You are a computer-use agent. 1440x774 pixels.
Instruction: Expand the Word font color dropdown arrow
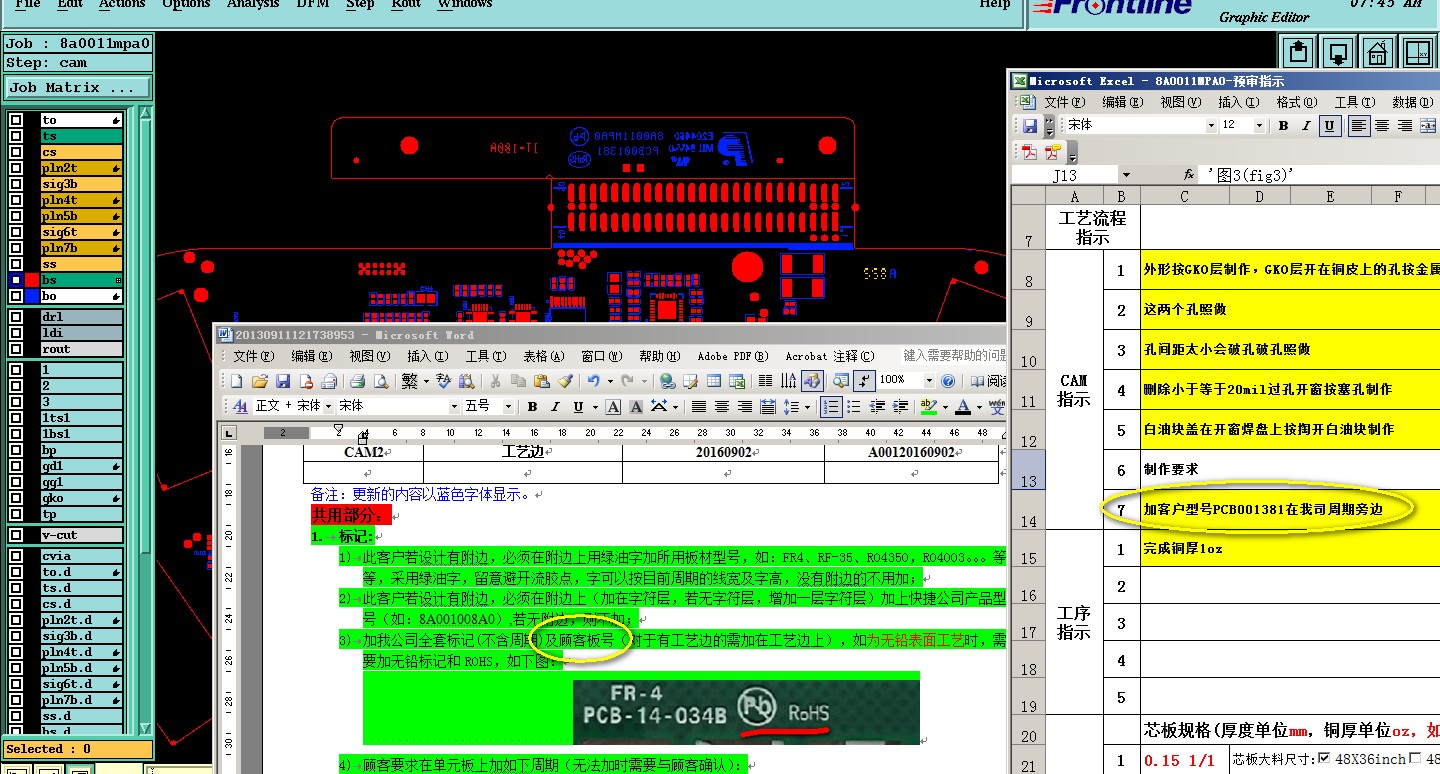click(x=979, y=407)
